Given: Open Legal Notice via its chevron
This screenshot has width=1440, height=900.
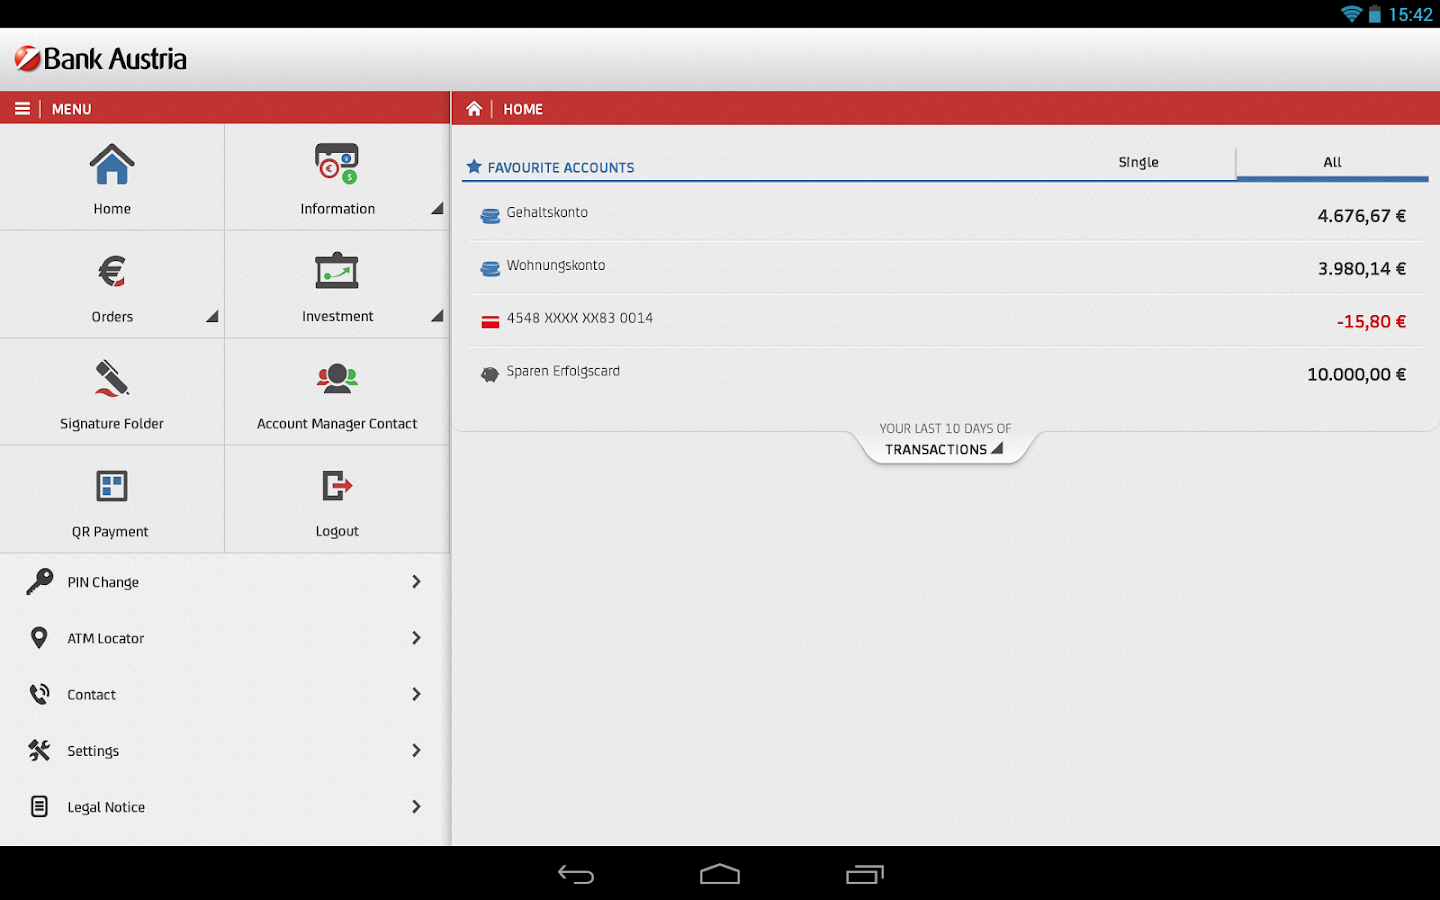Looking at the screenshot, I should coord(416,806).
